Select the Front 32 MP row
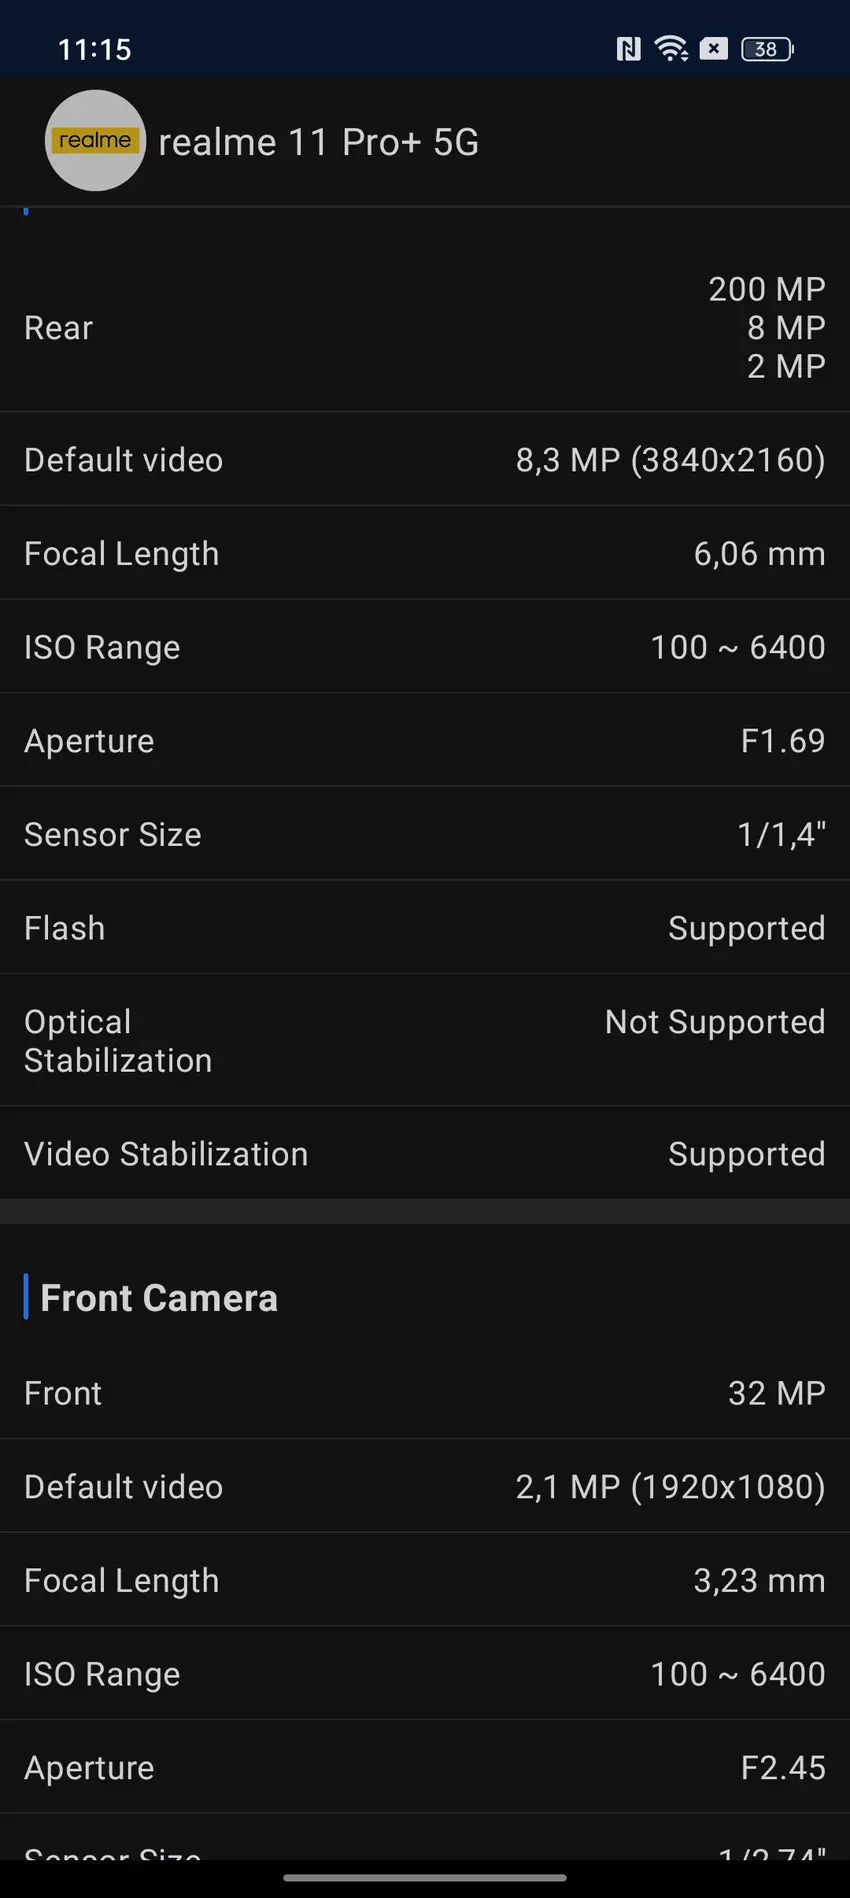850x1898 pixels. click(425, 1393)
